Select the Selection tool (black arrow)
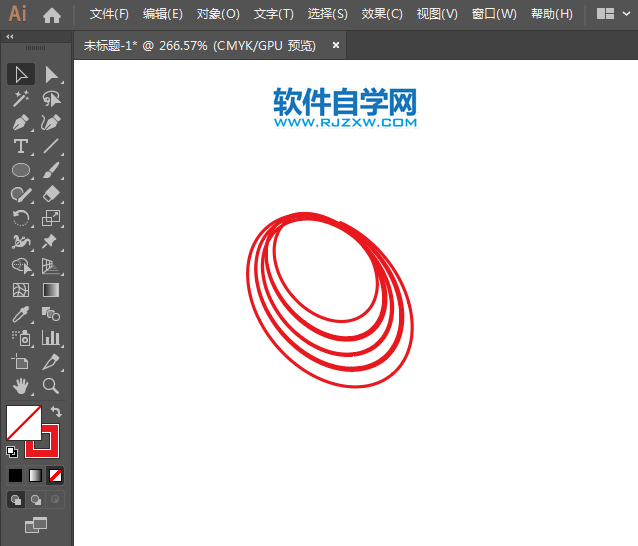 click(21, 74)
